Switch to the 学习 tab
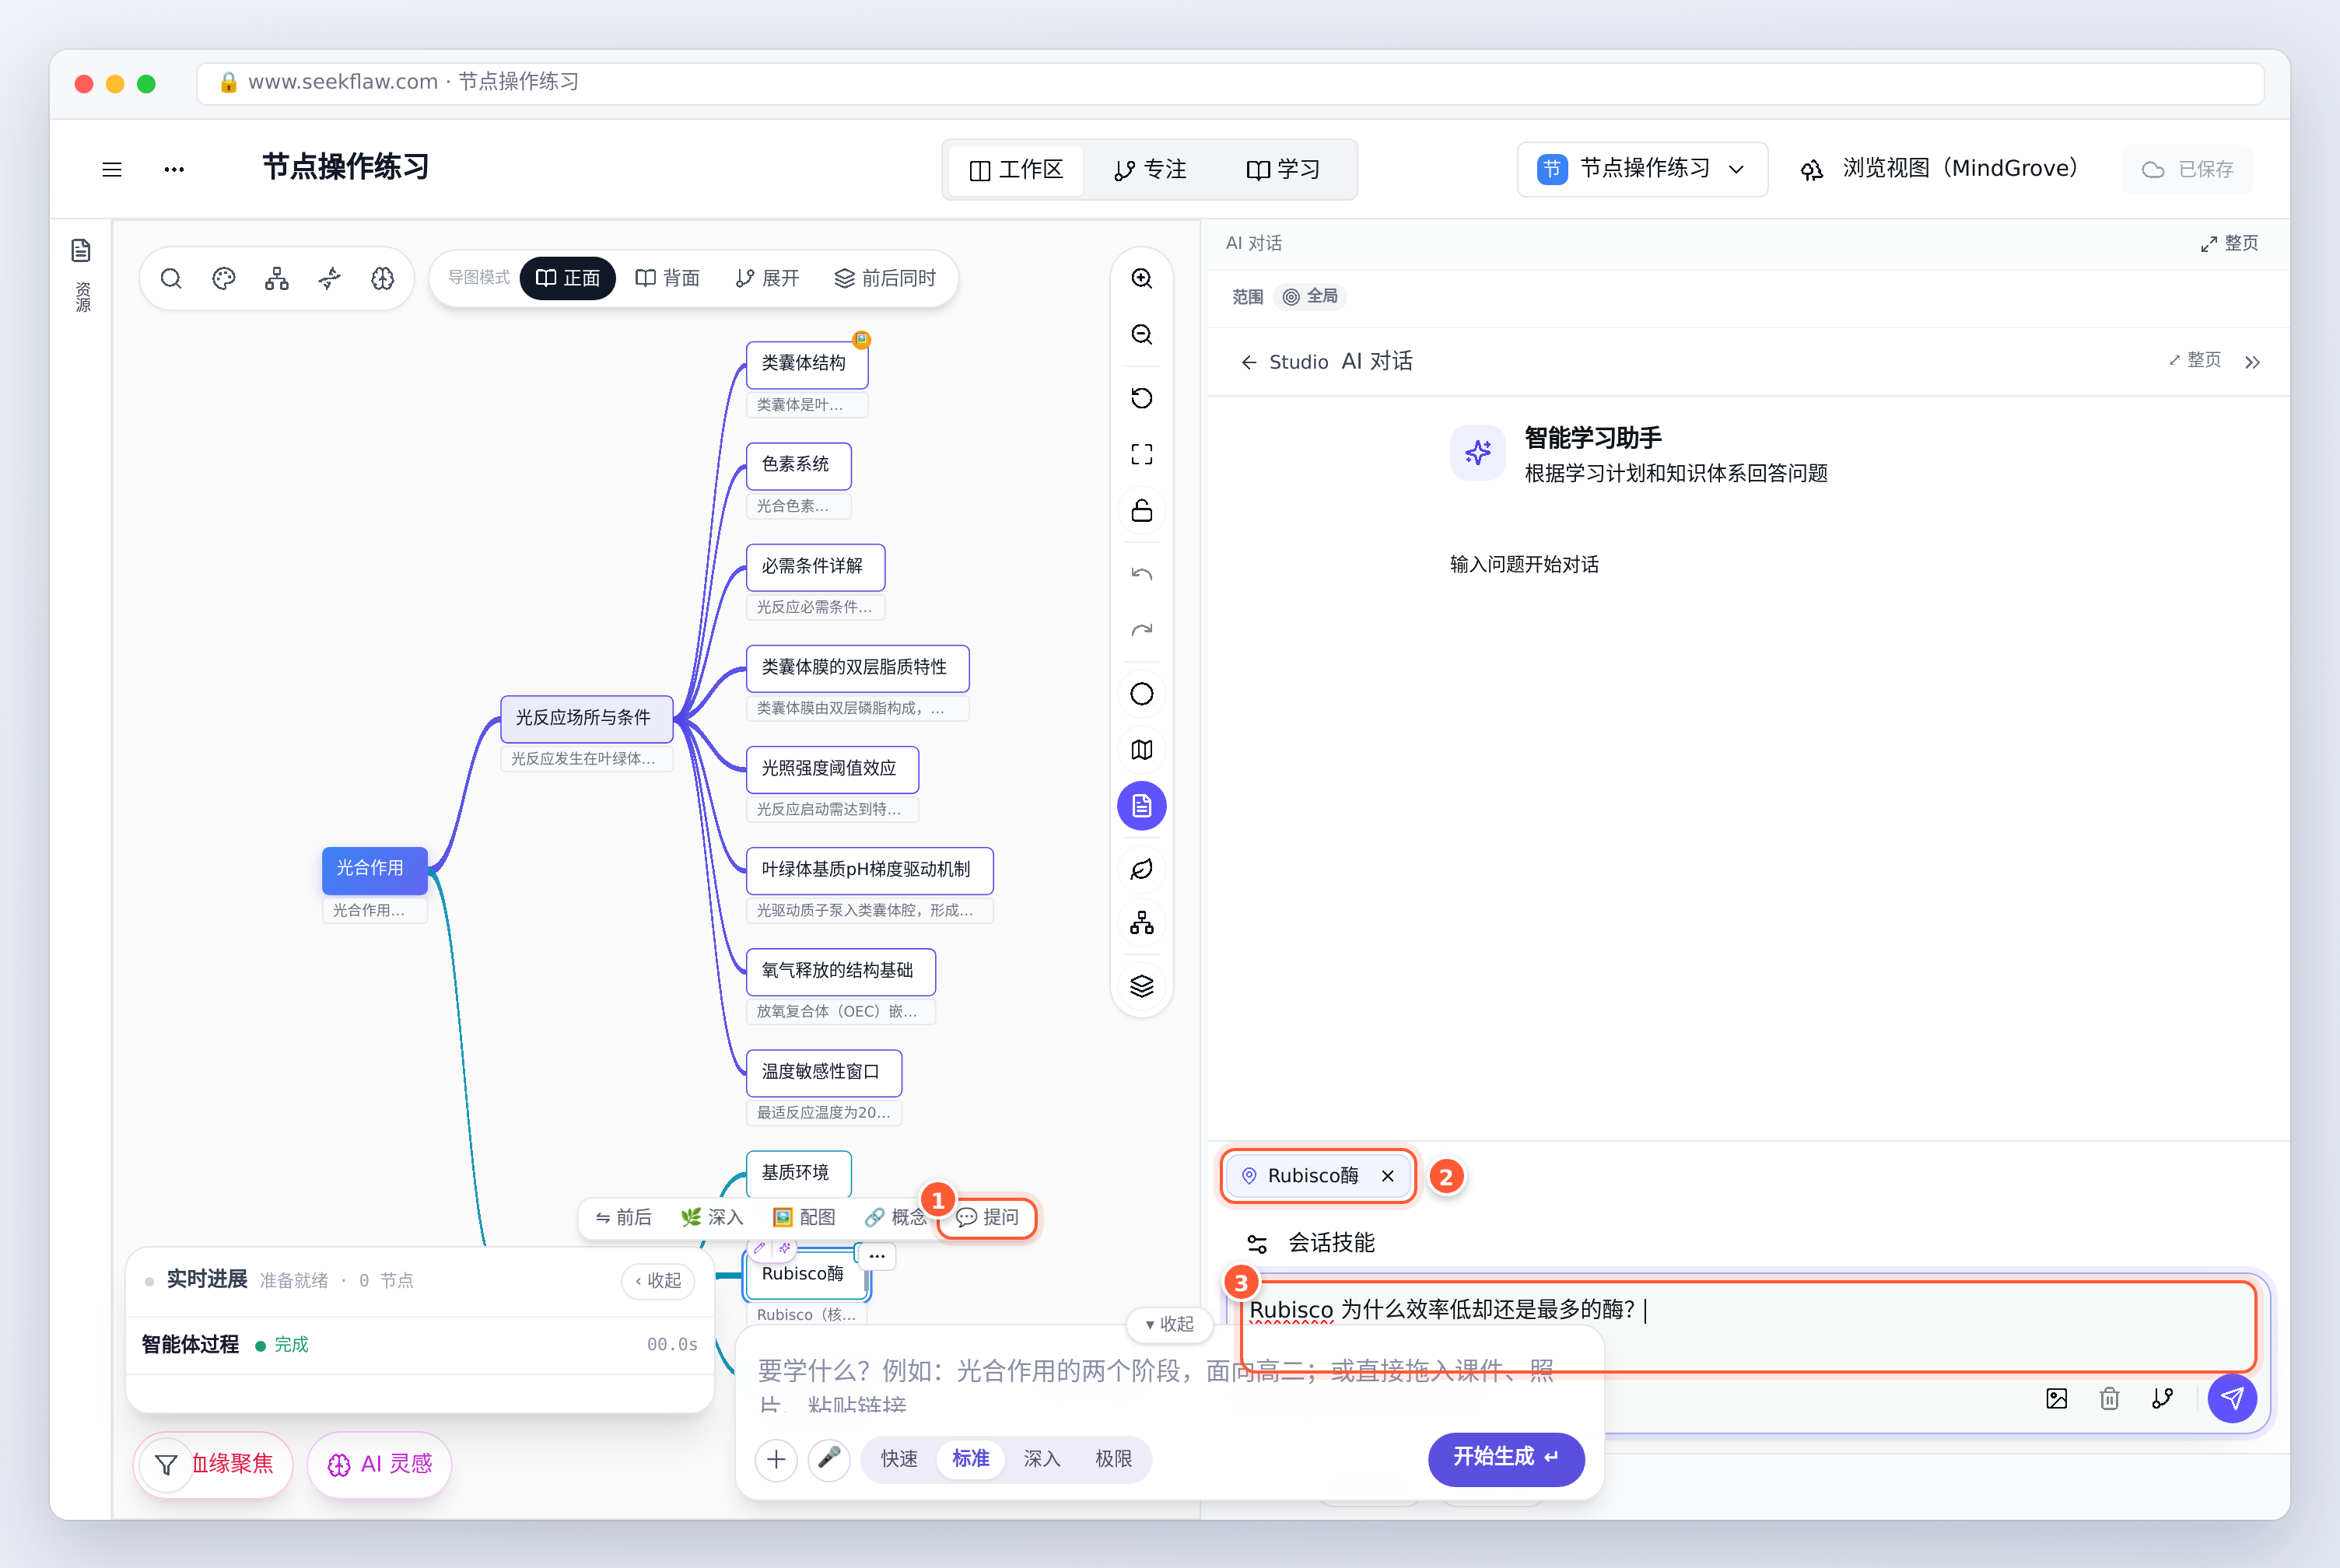 [x=1283, y=170]
